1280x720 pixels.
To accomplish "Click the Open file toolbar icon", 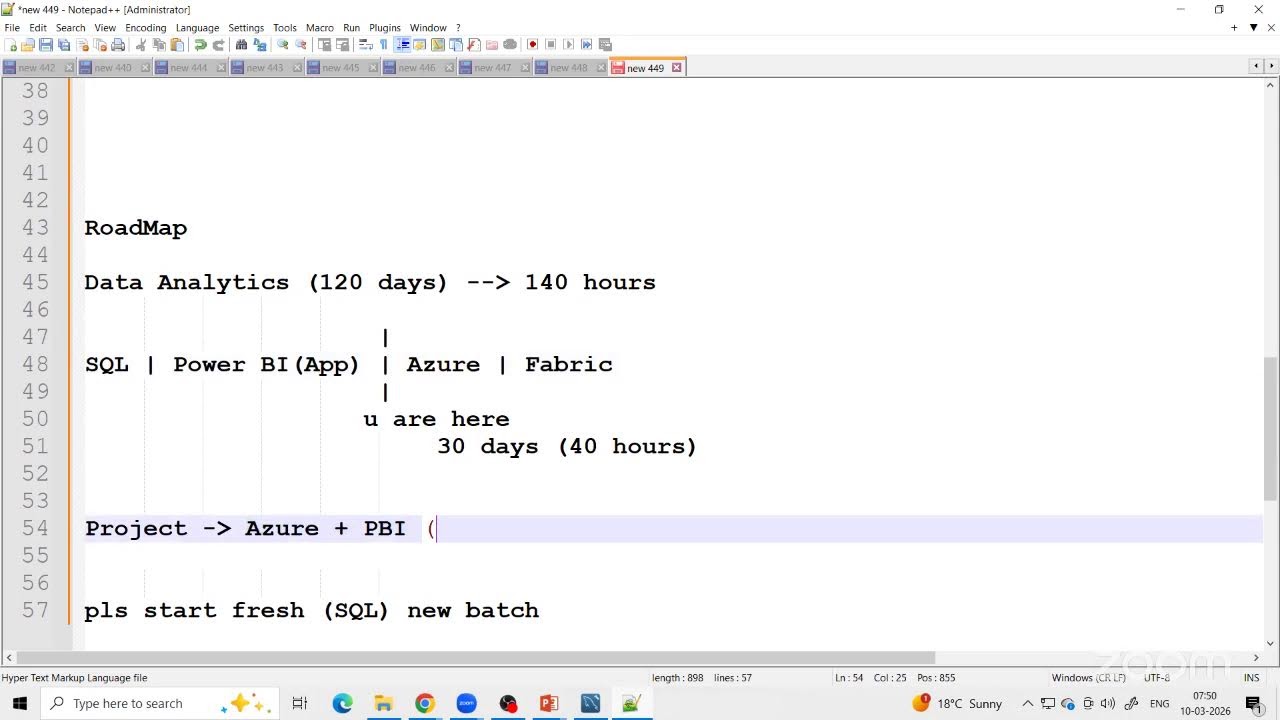I will tap(27, 44).
